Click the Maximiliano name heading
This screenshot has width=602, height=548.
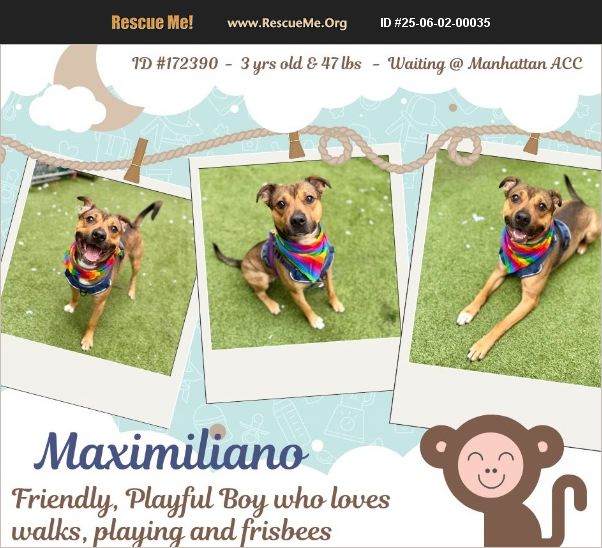click(171, 451)
